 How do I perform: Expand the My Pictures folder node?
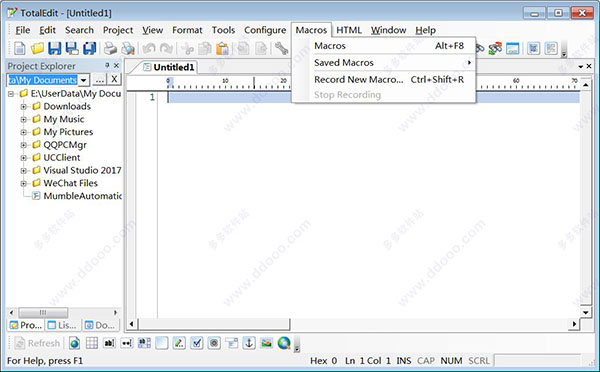pyautogui.click(x=24, y=132)
